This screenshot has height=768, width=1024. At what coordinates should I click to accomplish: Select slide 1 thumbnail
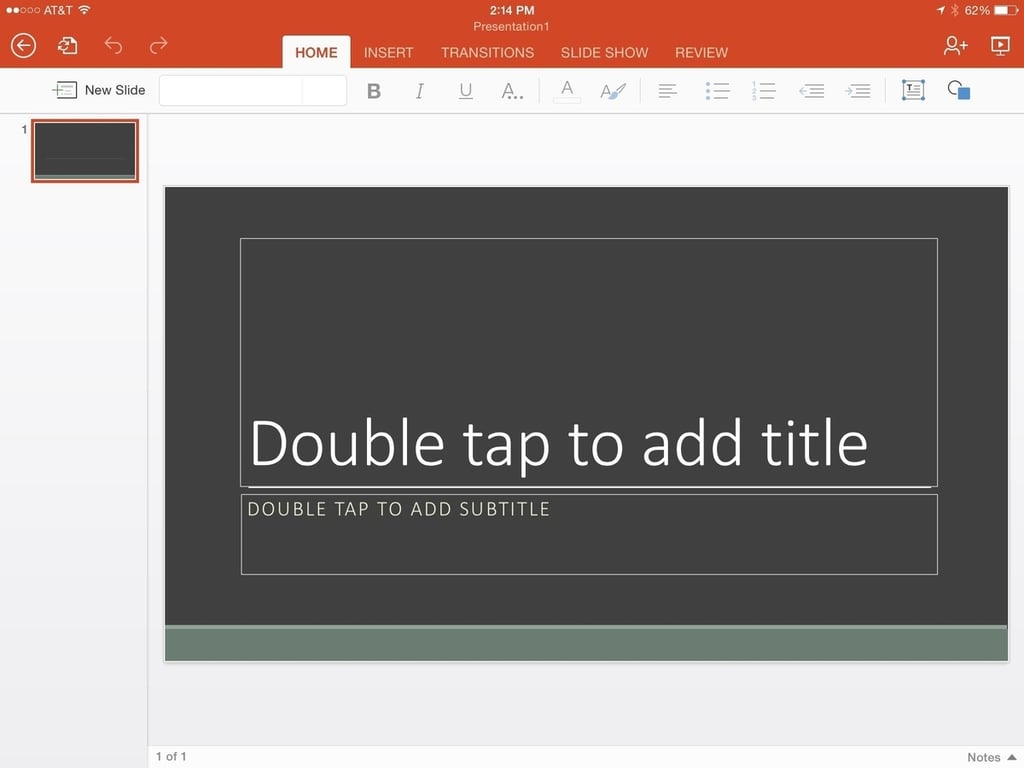pos(85,151)
